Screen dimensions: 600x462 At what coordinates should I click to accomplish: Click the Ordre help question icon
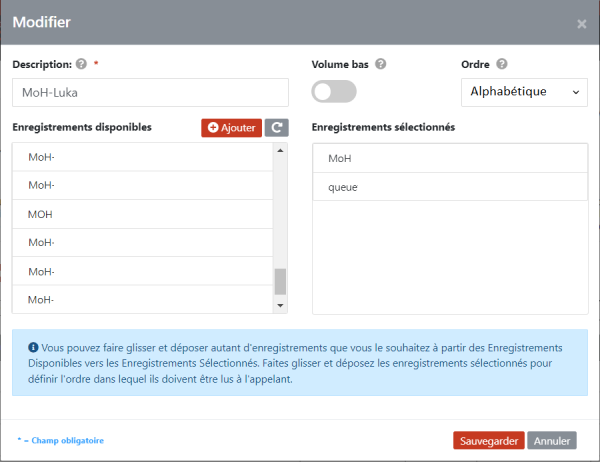click(502, 64)
